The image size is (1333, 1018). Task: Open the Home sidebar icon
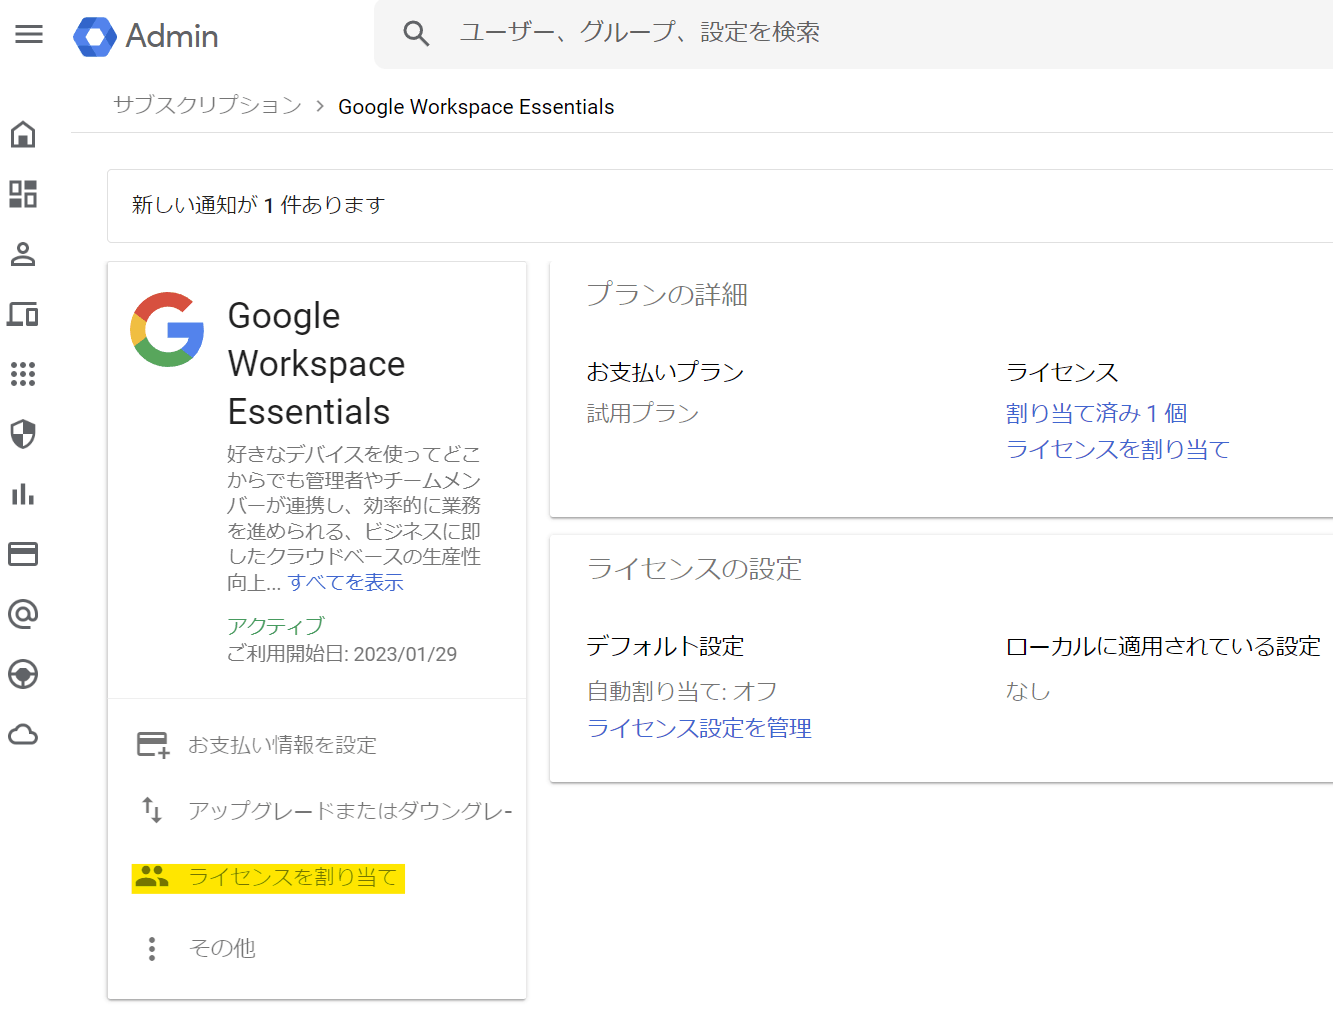pyautogui.click(x=23, y=134)
